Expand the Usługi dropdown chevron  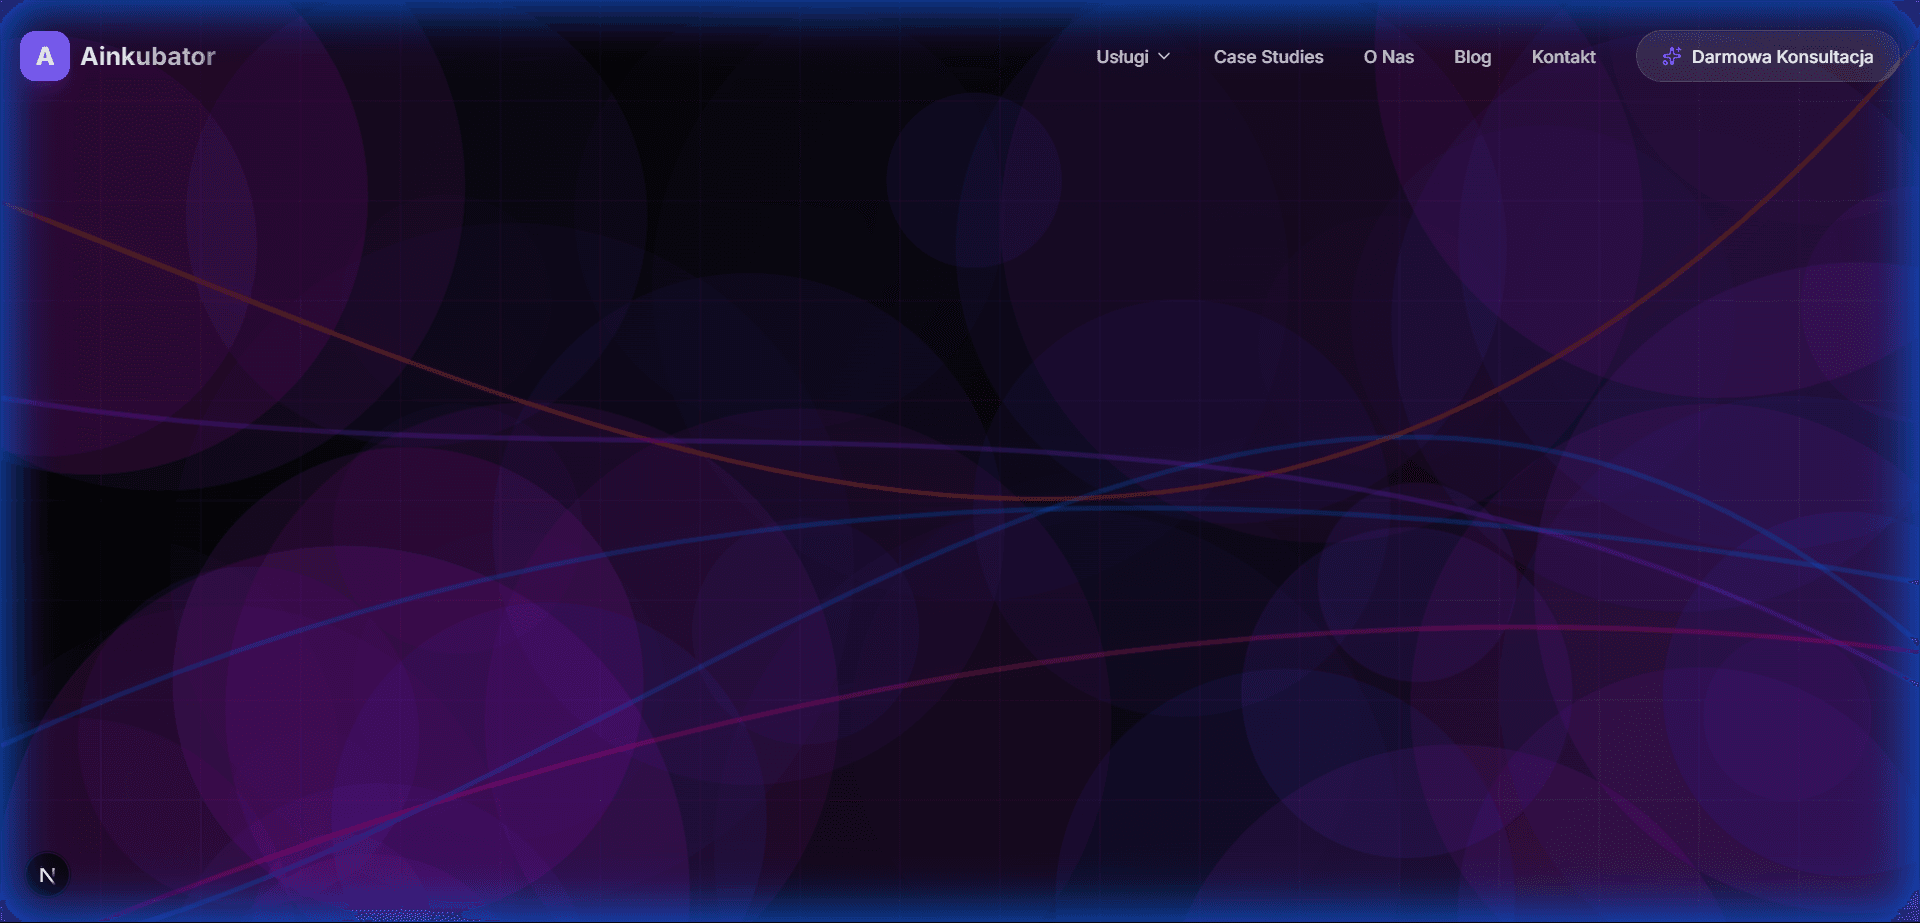click(x=1164, y=57)
